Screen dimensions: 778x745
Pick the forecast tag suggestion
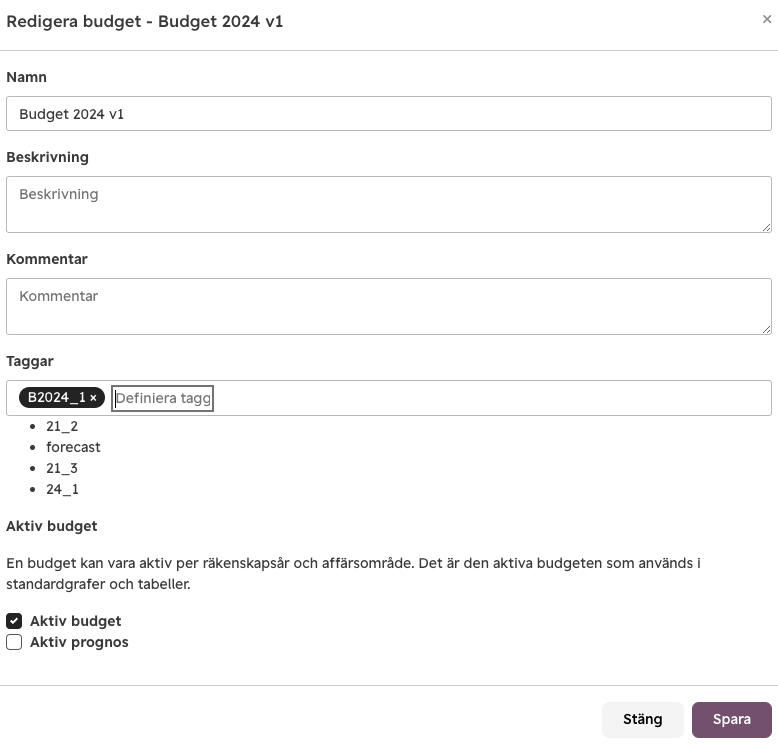pos(73,447)
